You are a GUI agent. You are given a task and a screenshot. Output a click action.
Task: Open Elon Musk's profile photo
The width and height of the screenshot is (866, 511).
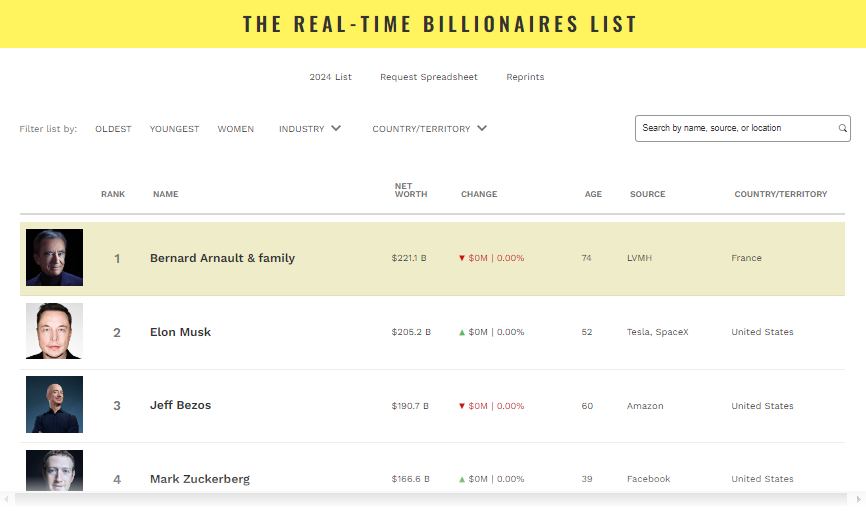55,331
